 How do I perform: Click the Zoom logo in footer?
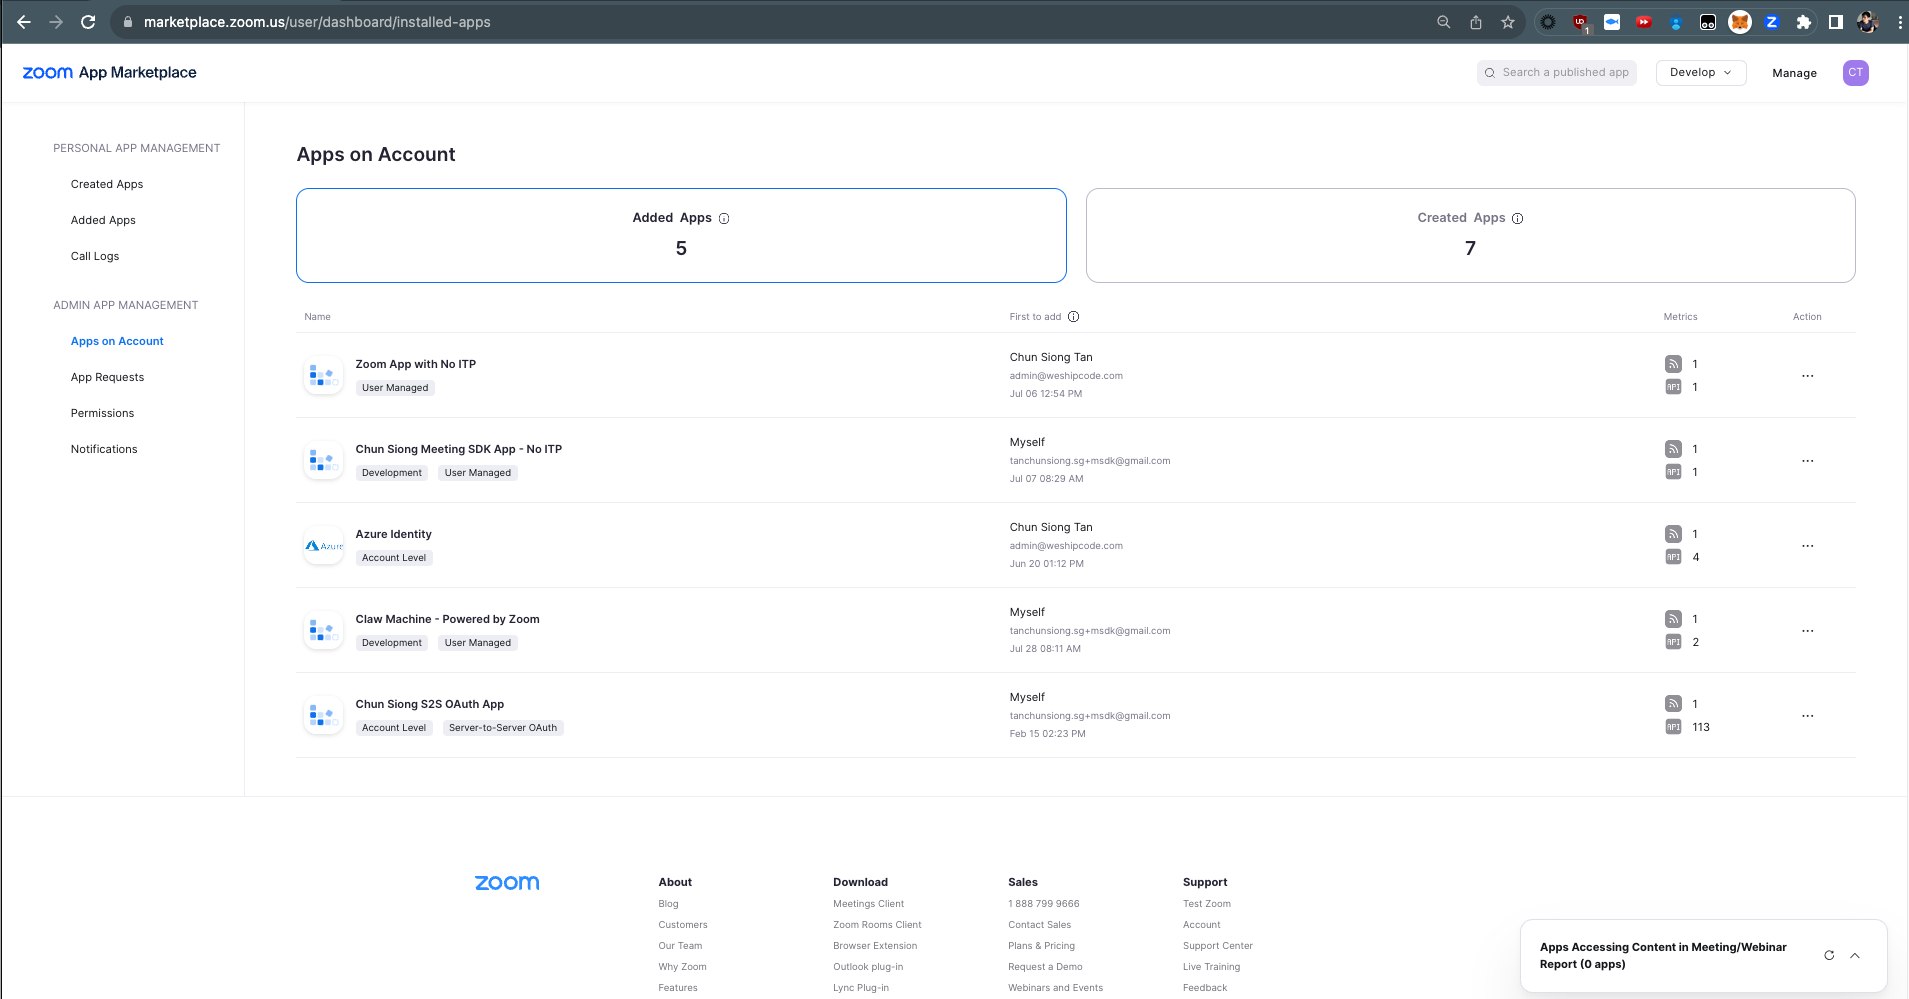pos(507,883)
